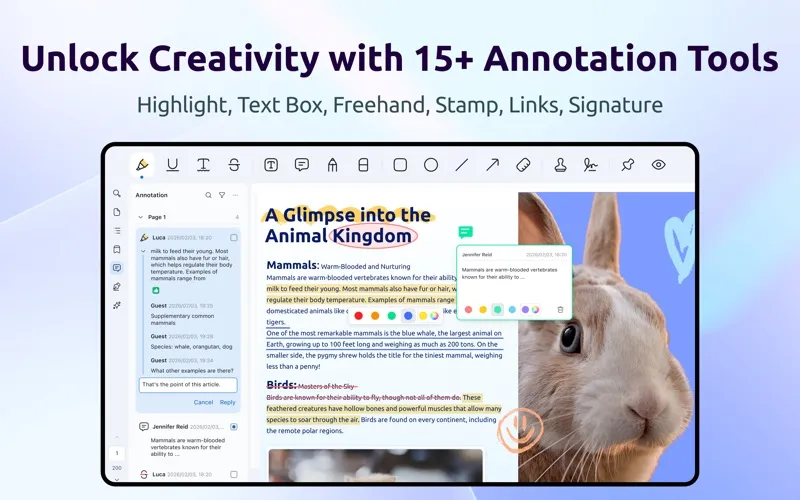Pick purple color in the note popup

coord(525,310)
